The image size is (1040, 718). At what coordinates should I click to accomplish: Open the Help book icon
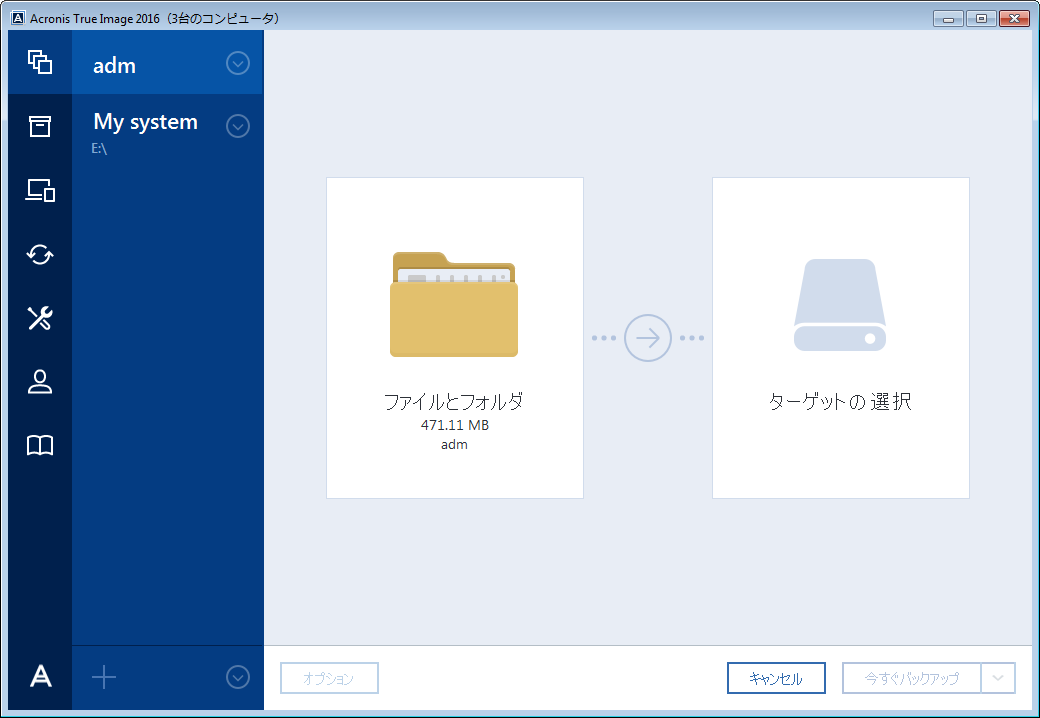coord(40,446)
